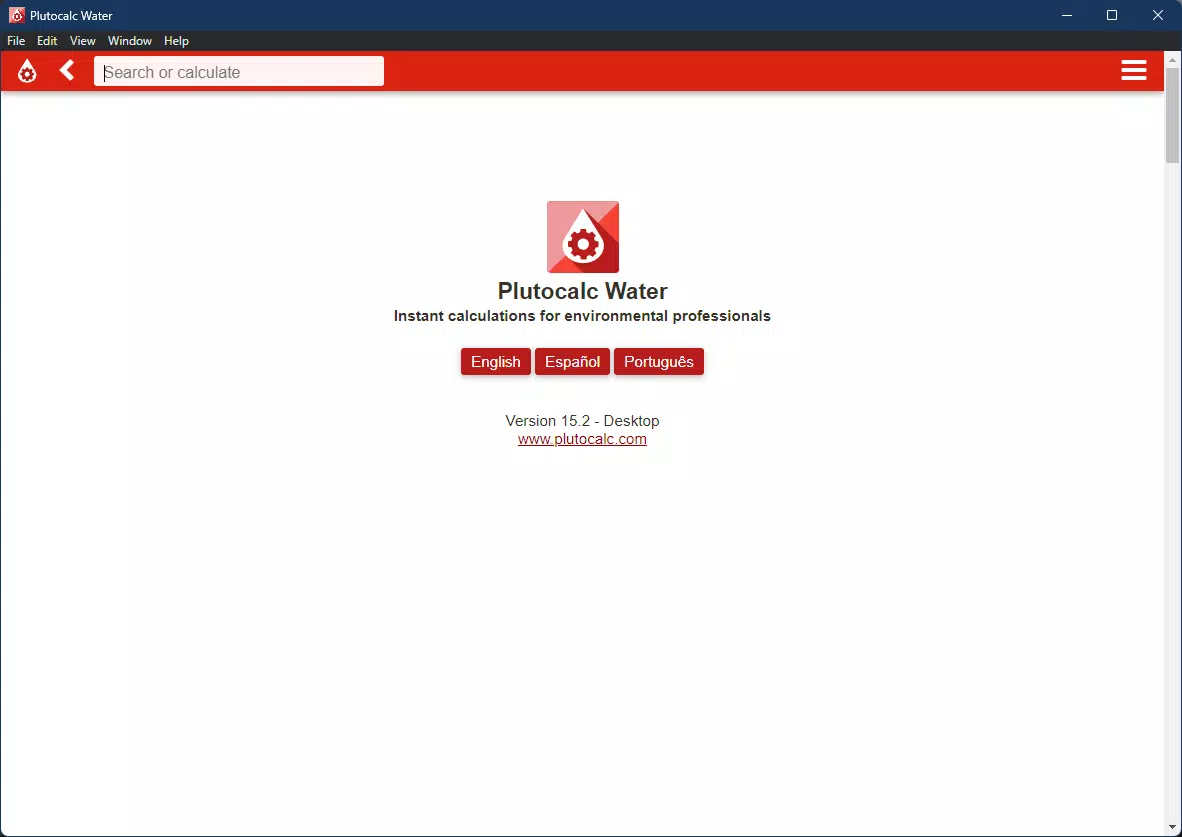Click the Plutocalc droplet home icon
Viewport: 1182px width, 837px height.
point(27,72)
